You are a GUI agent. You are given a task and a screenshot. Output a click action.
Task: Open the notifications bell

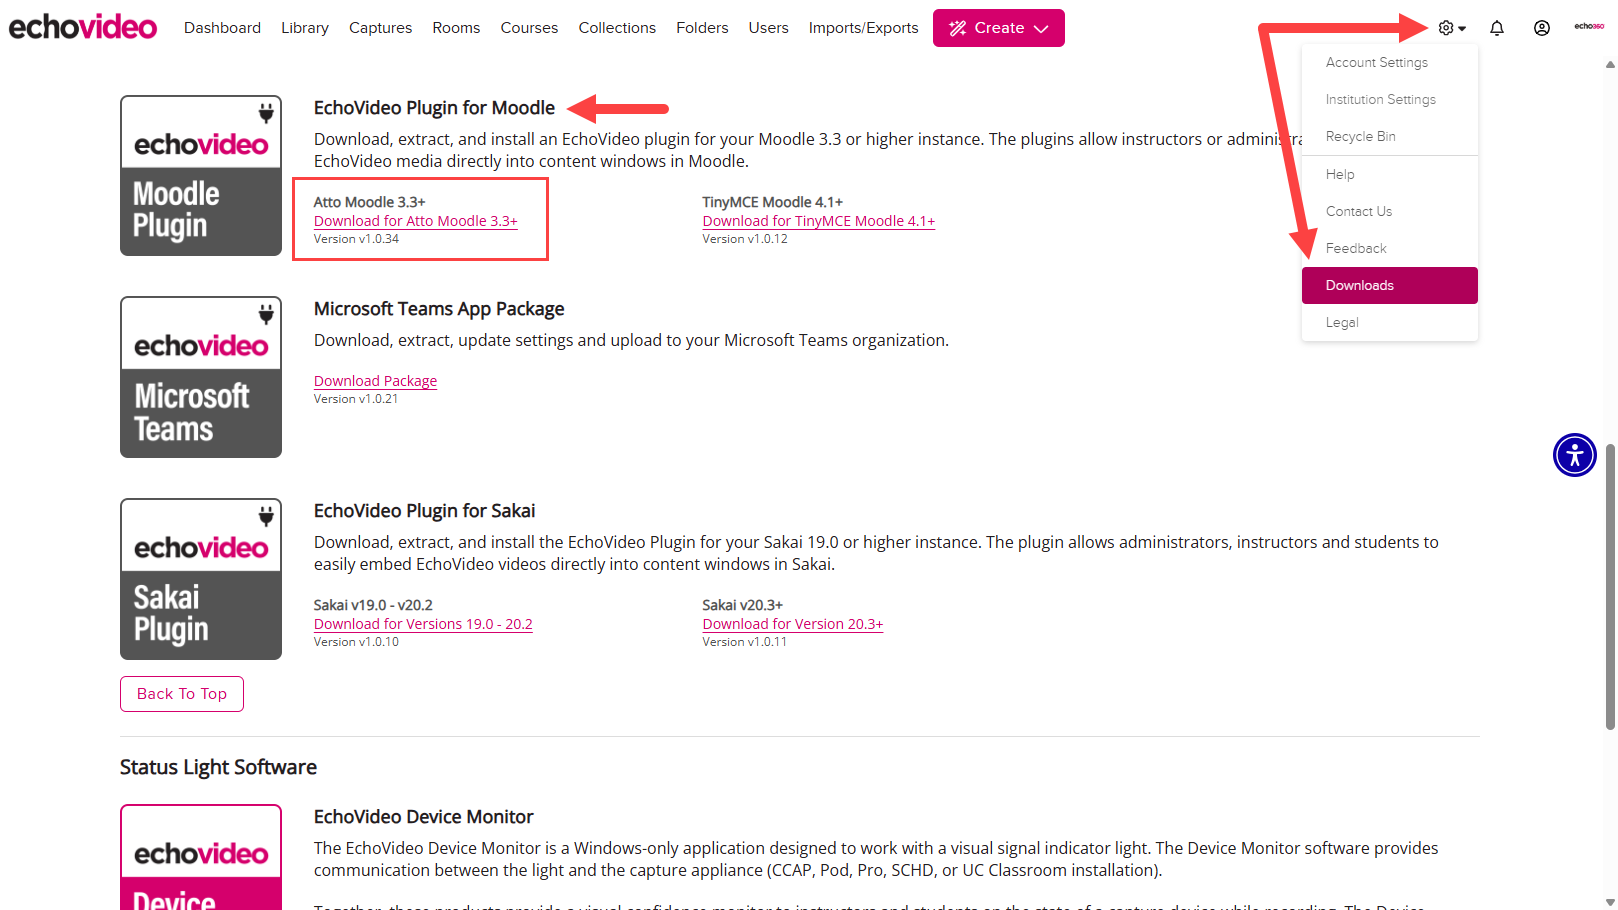click(1497, 28)
